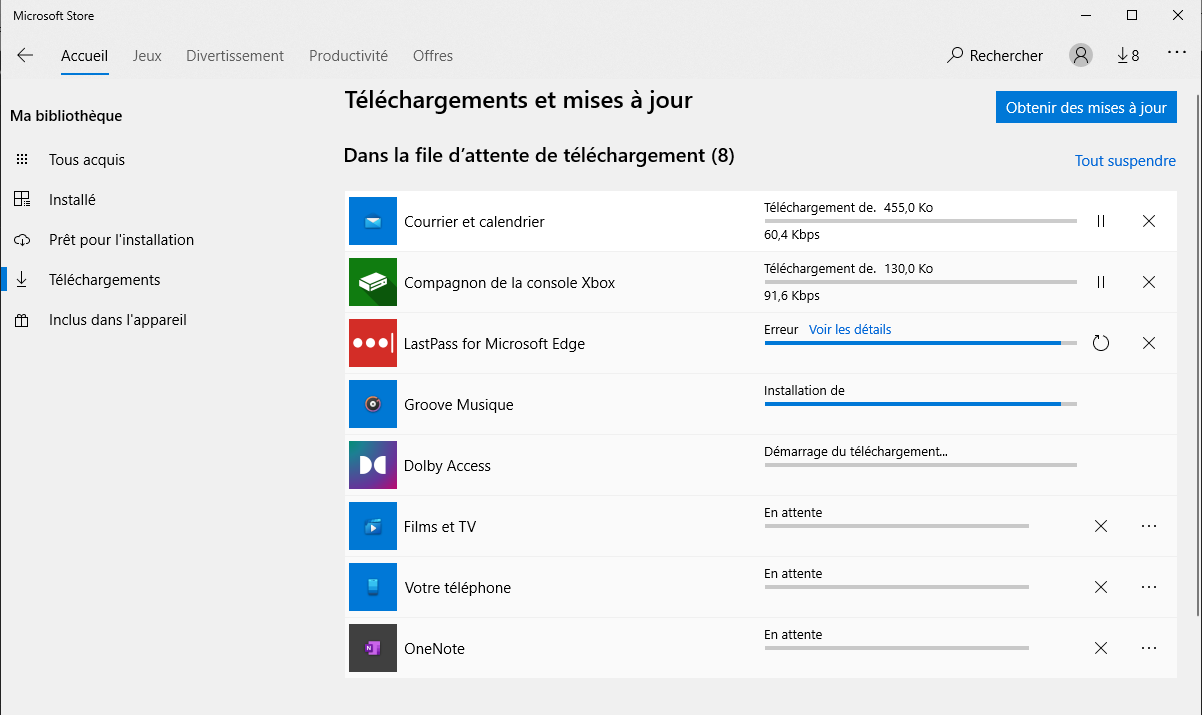
Task: Cancel the Films et TV download
Action: coord(1101,526)
